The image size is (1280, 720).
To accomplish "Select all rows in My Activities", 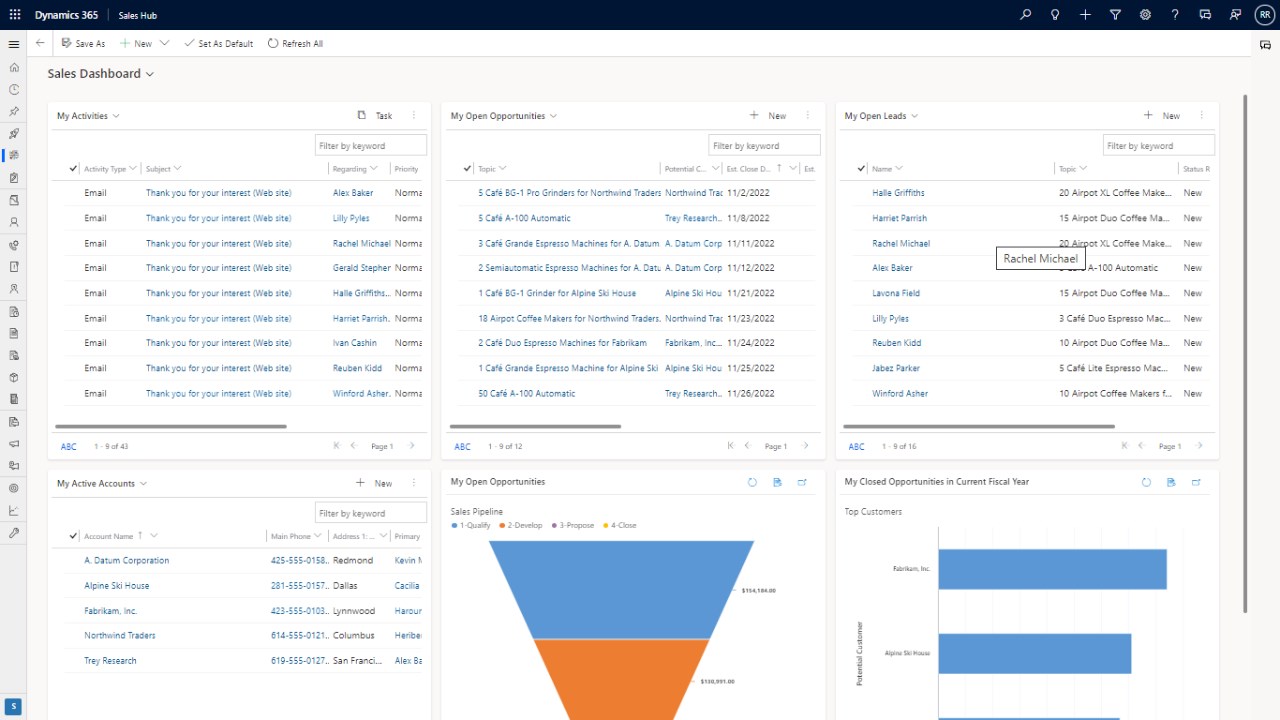I will 73,169.
